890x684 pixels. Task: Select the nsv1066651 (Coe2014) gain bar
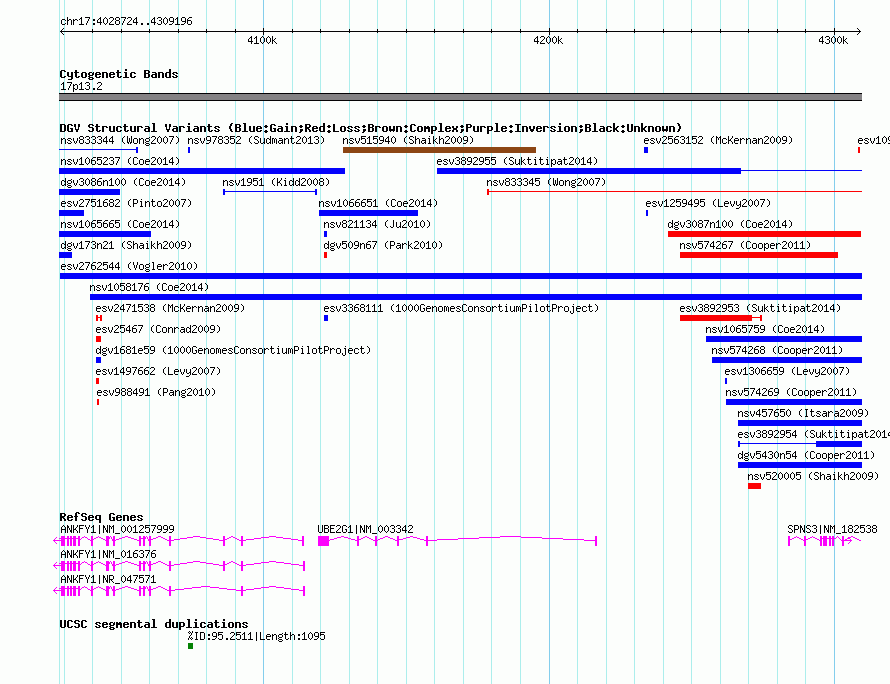(x=368, y=213)
